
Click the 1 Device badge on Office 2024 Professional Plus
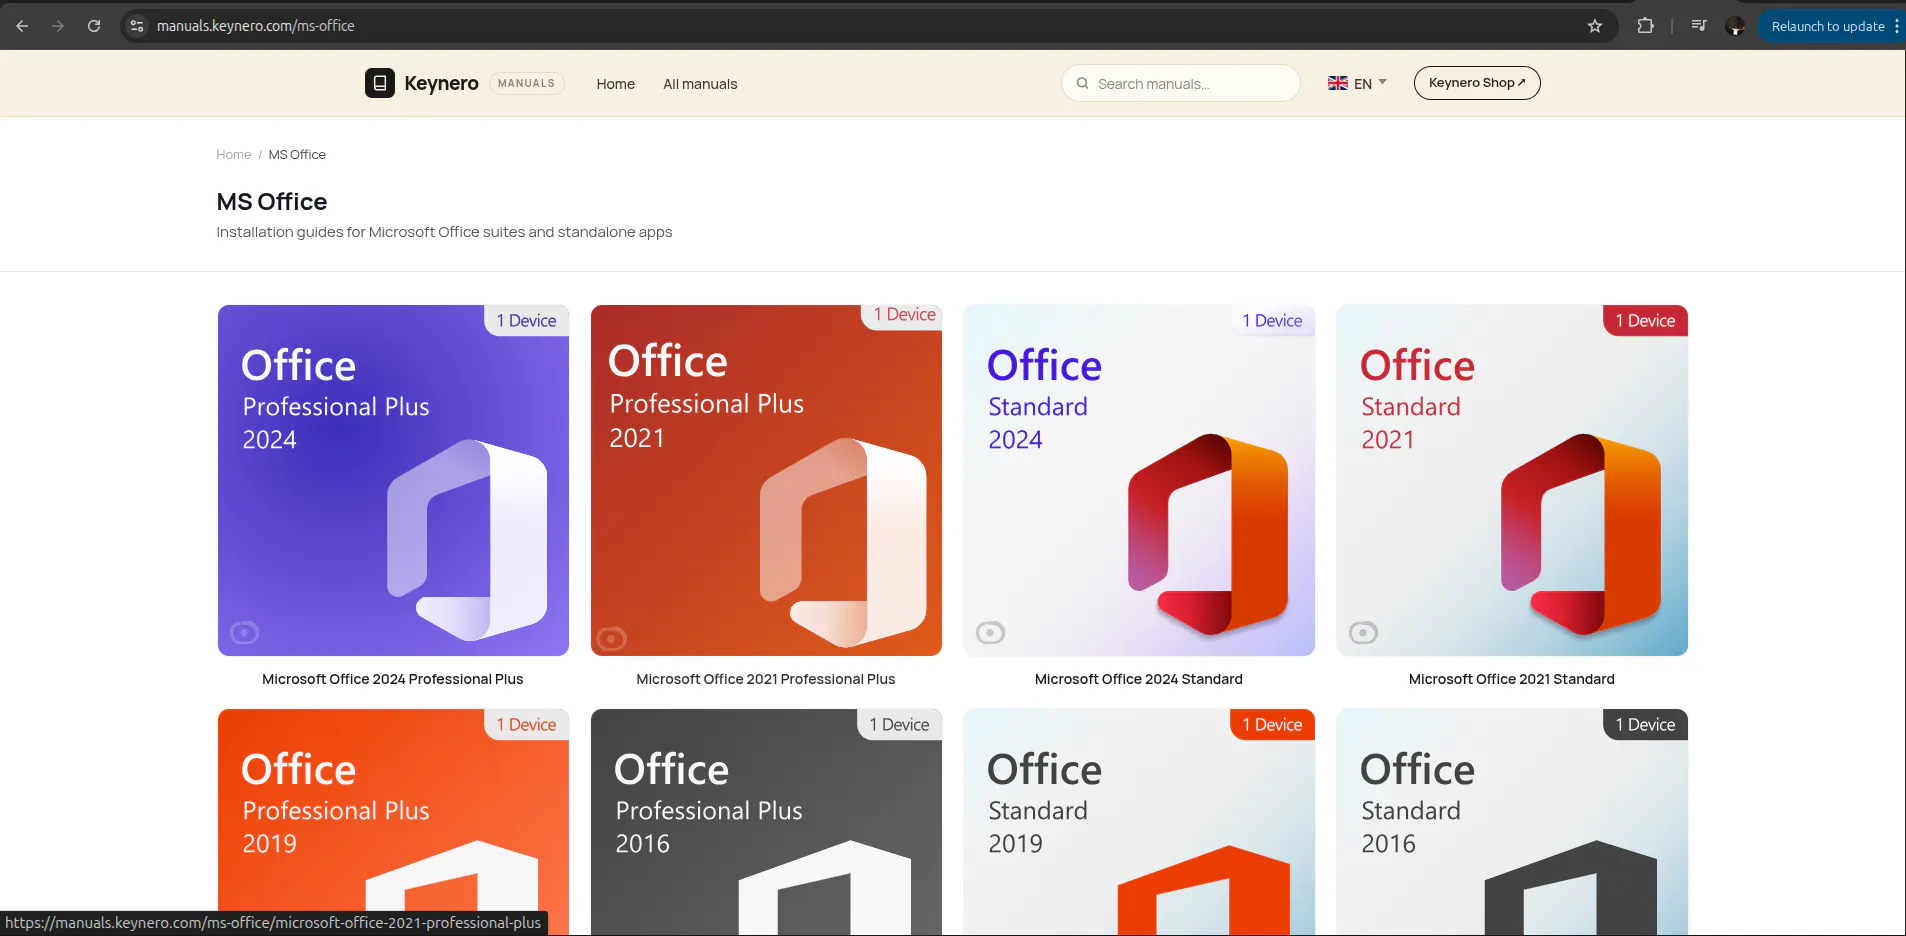click(526, 321)
